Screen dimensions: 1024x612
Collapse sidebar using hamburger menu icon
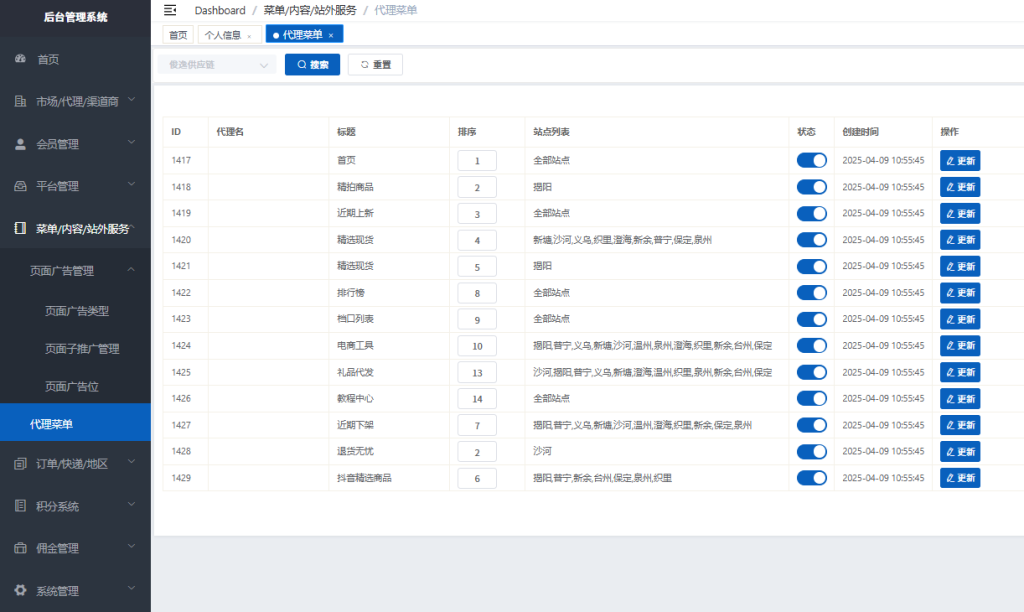click(170, 10)
